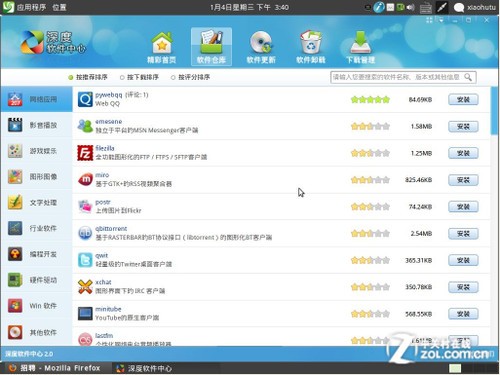Click the emesene app icon
The height and width of the screenshot is (375, 500).
click(85, 126)
